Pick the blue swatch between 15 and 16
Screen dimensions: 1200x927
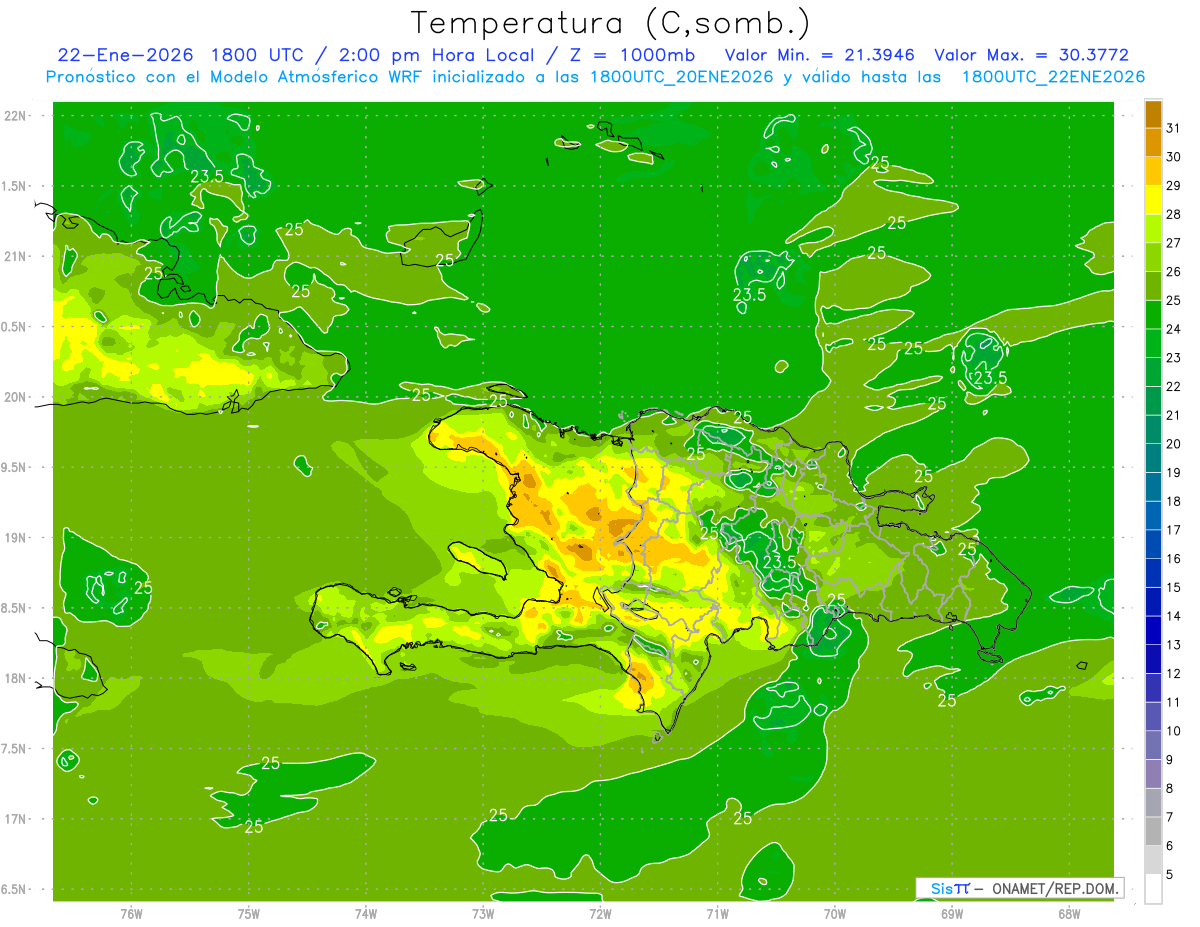(1153, 573)
